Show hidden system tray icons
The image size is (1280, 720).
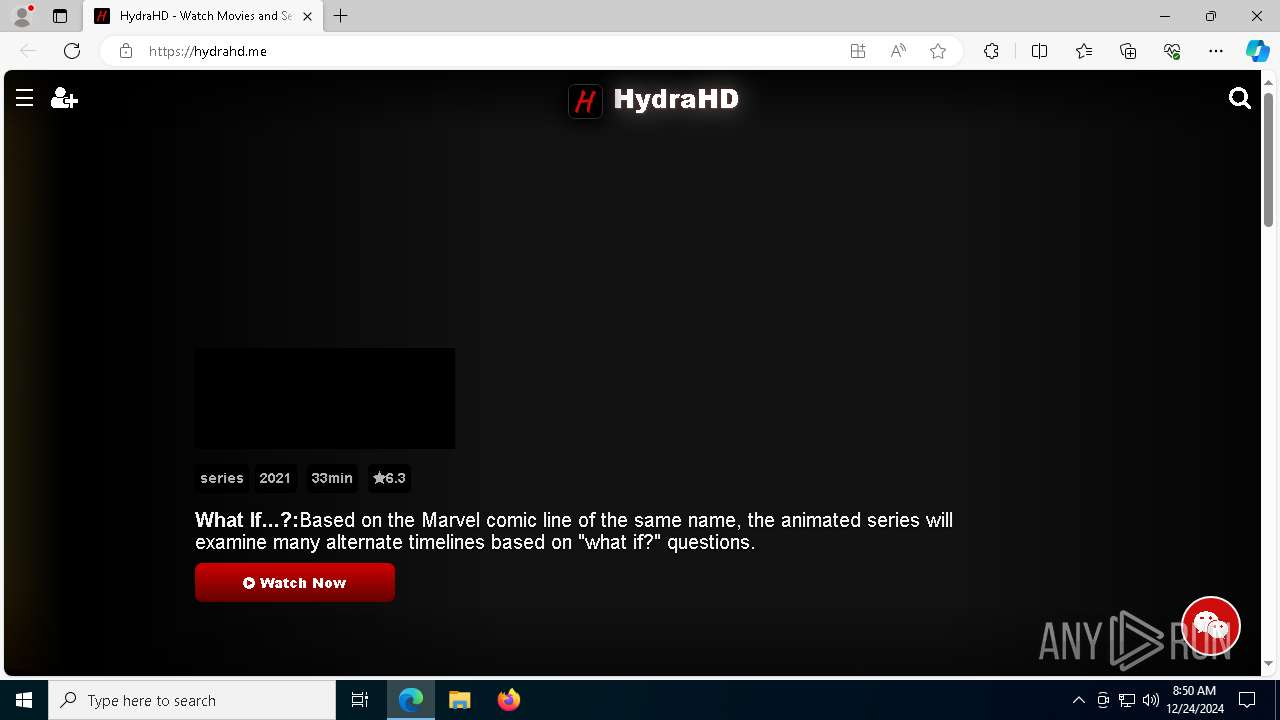pos(1078,700)
